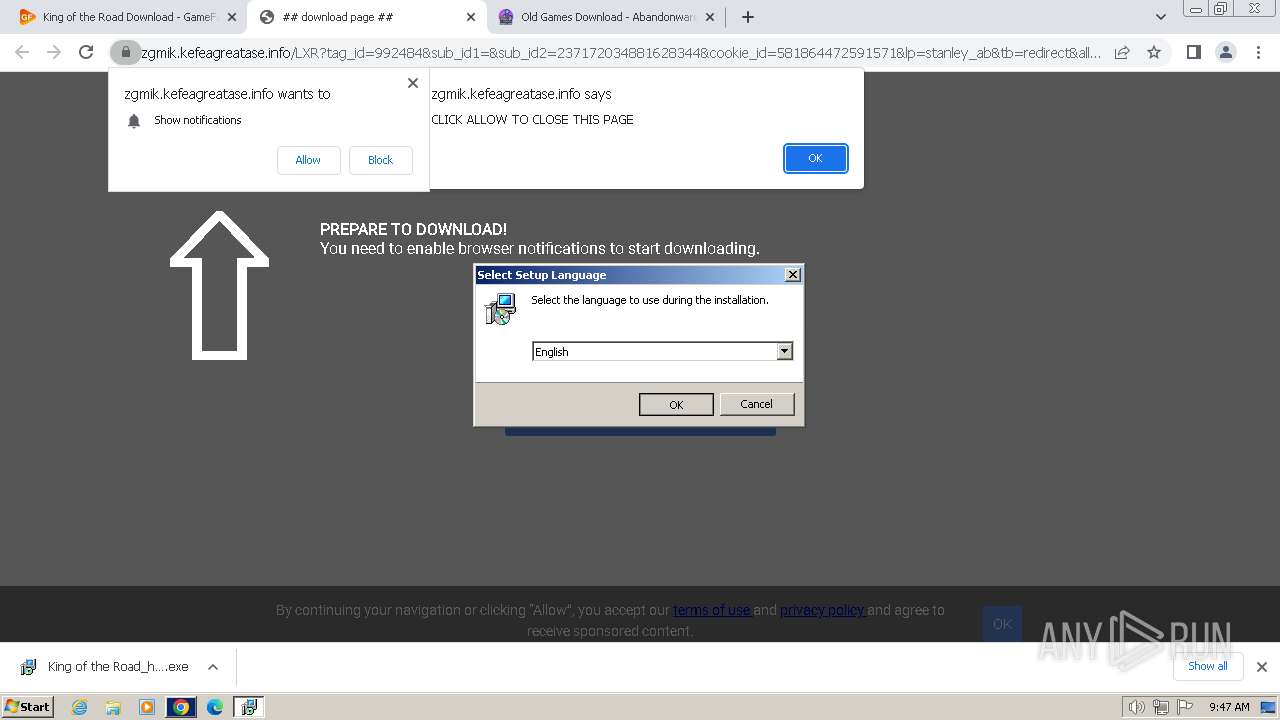Click the network tray icon
The height and width of the screenshot is (720, 1280).
point(1161,707)
